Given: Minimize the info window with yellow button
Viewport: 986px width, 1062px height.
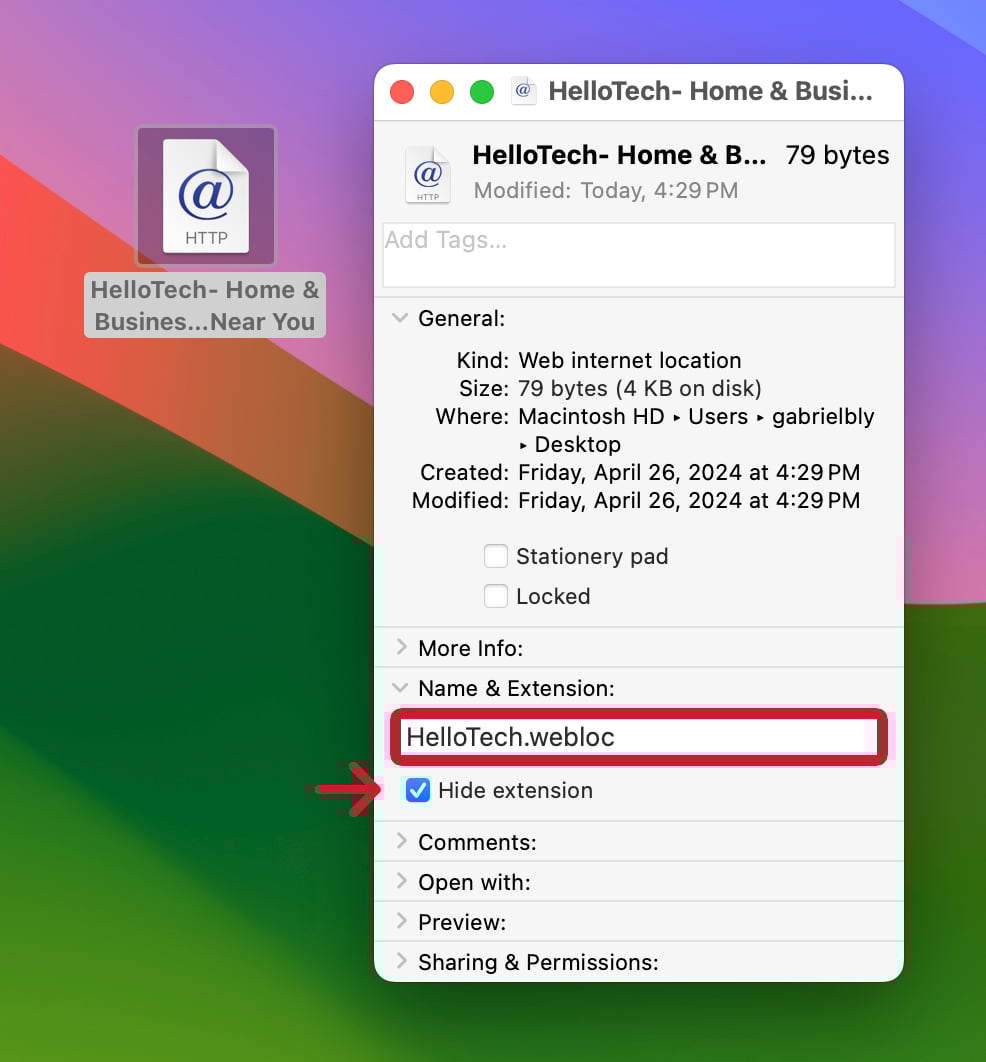Looking at the screenshot, I should point(442,92).
